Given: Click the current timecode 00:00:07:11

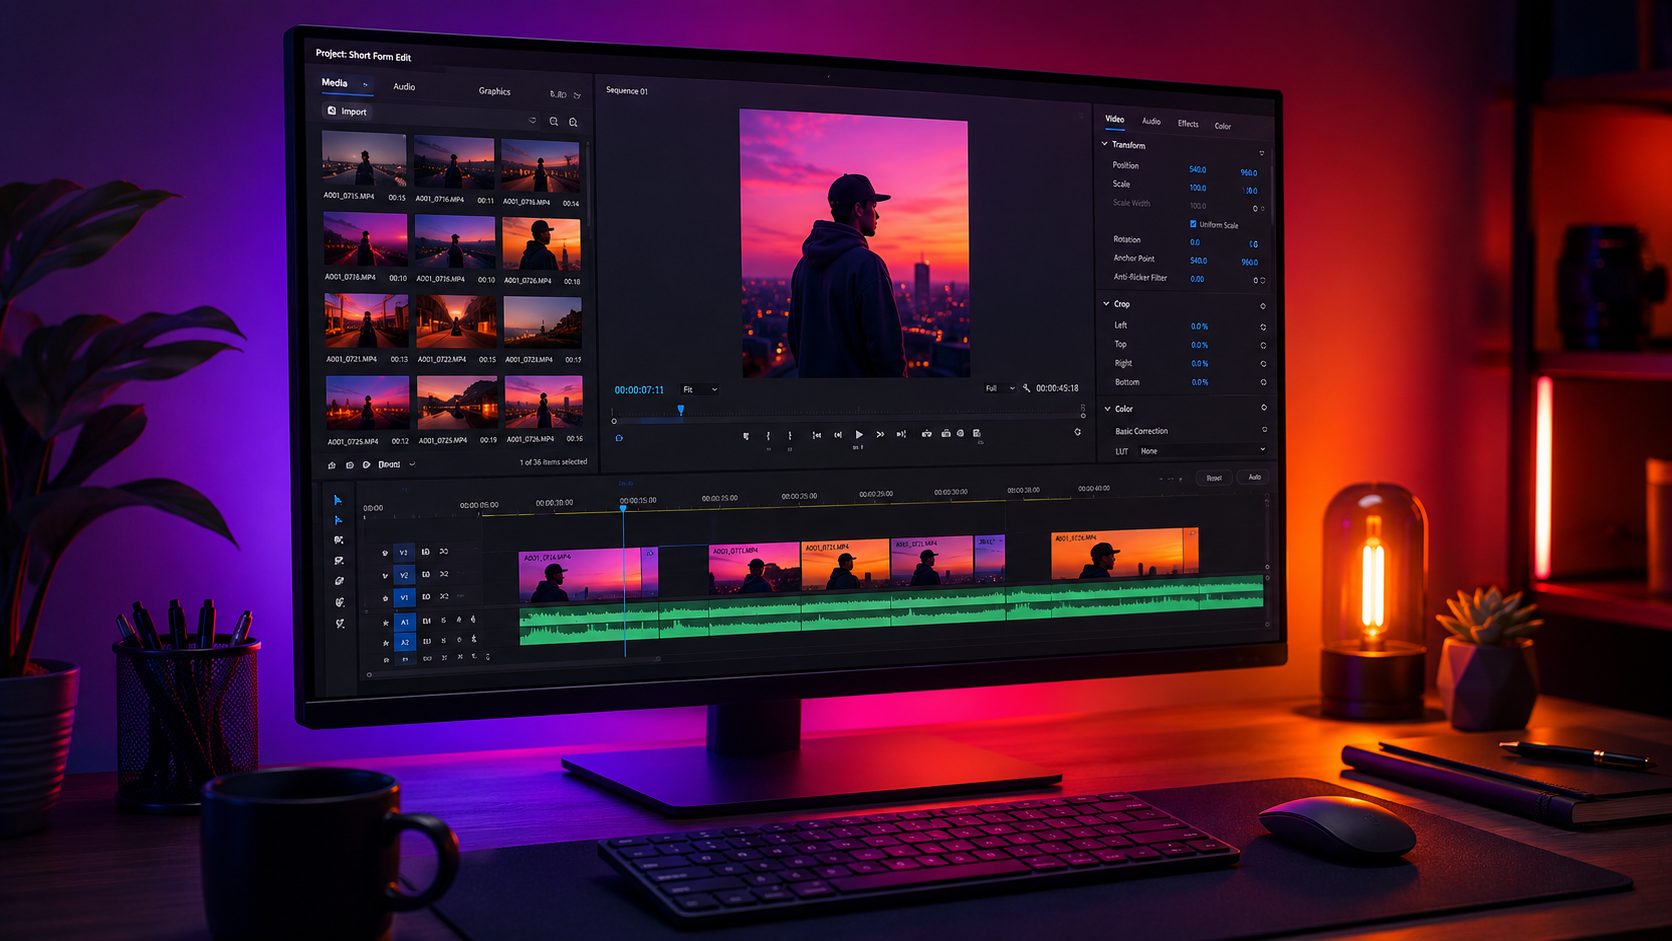Looking at the screenshot, I should tap(639, 389).
